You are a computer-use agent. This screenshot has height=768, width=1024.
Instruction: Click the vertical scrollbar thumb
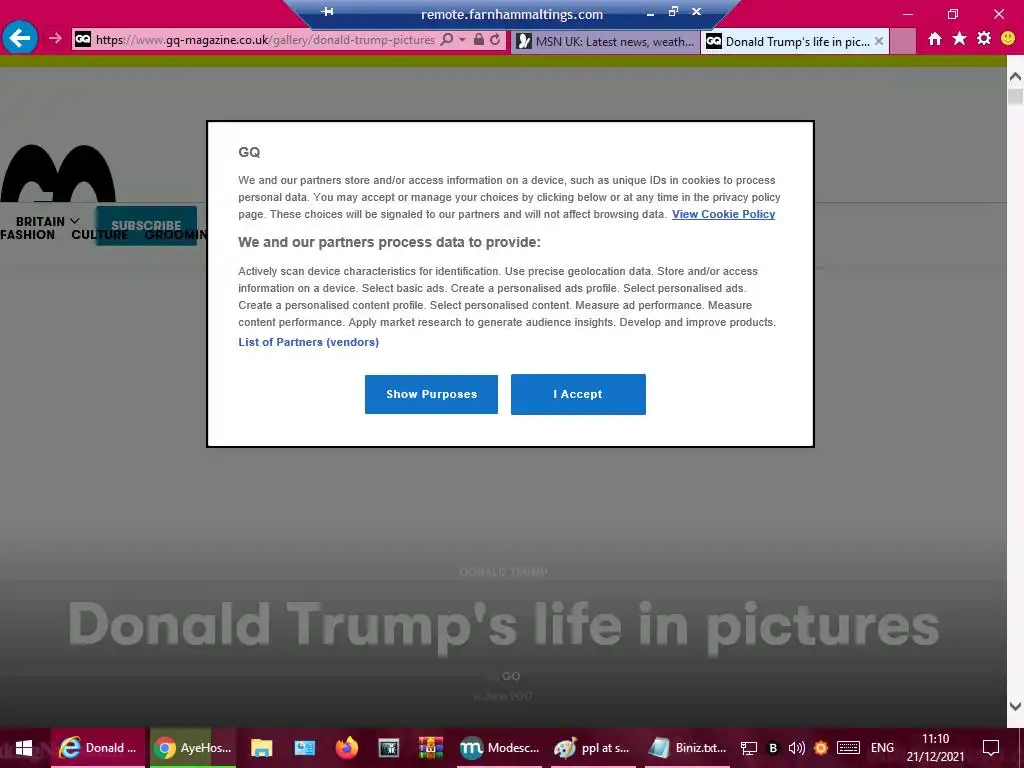tap(1015, 96)
